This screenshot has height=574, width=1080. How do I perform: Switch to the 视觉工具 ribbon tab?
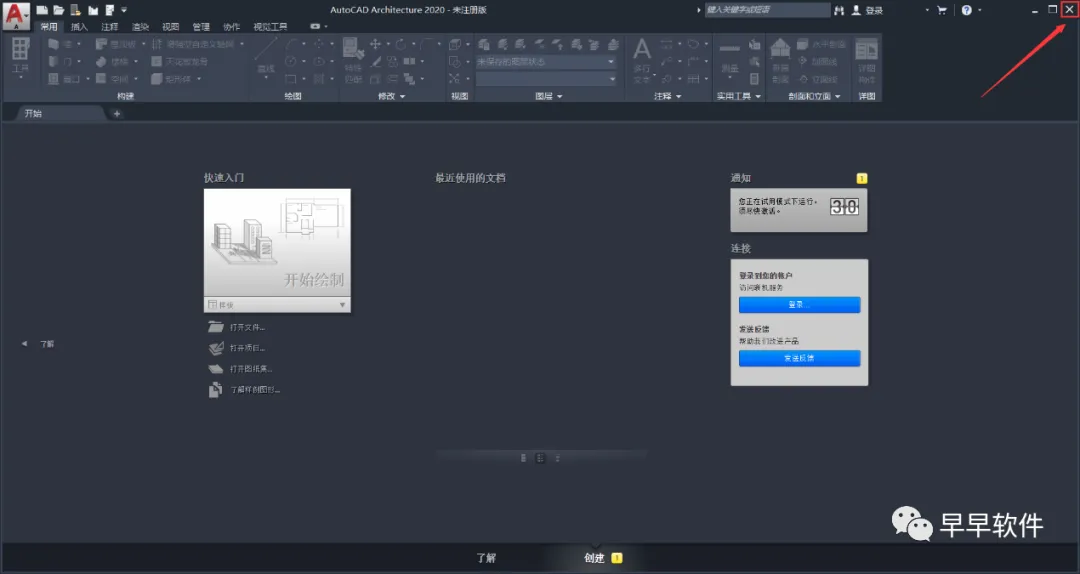tap(270, 27)
